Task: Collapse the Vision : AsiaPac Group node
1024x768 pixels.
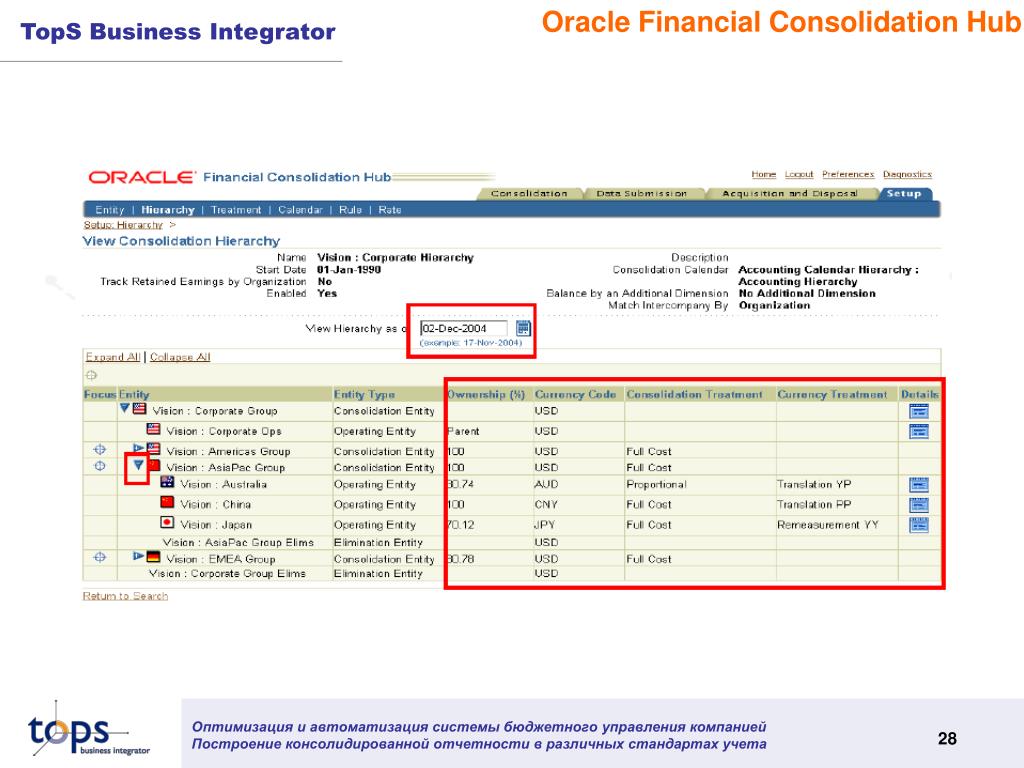Action: [138, 466]
